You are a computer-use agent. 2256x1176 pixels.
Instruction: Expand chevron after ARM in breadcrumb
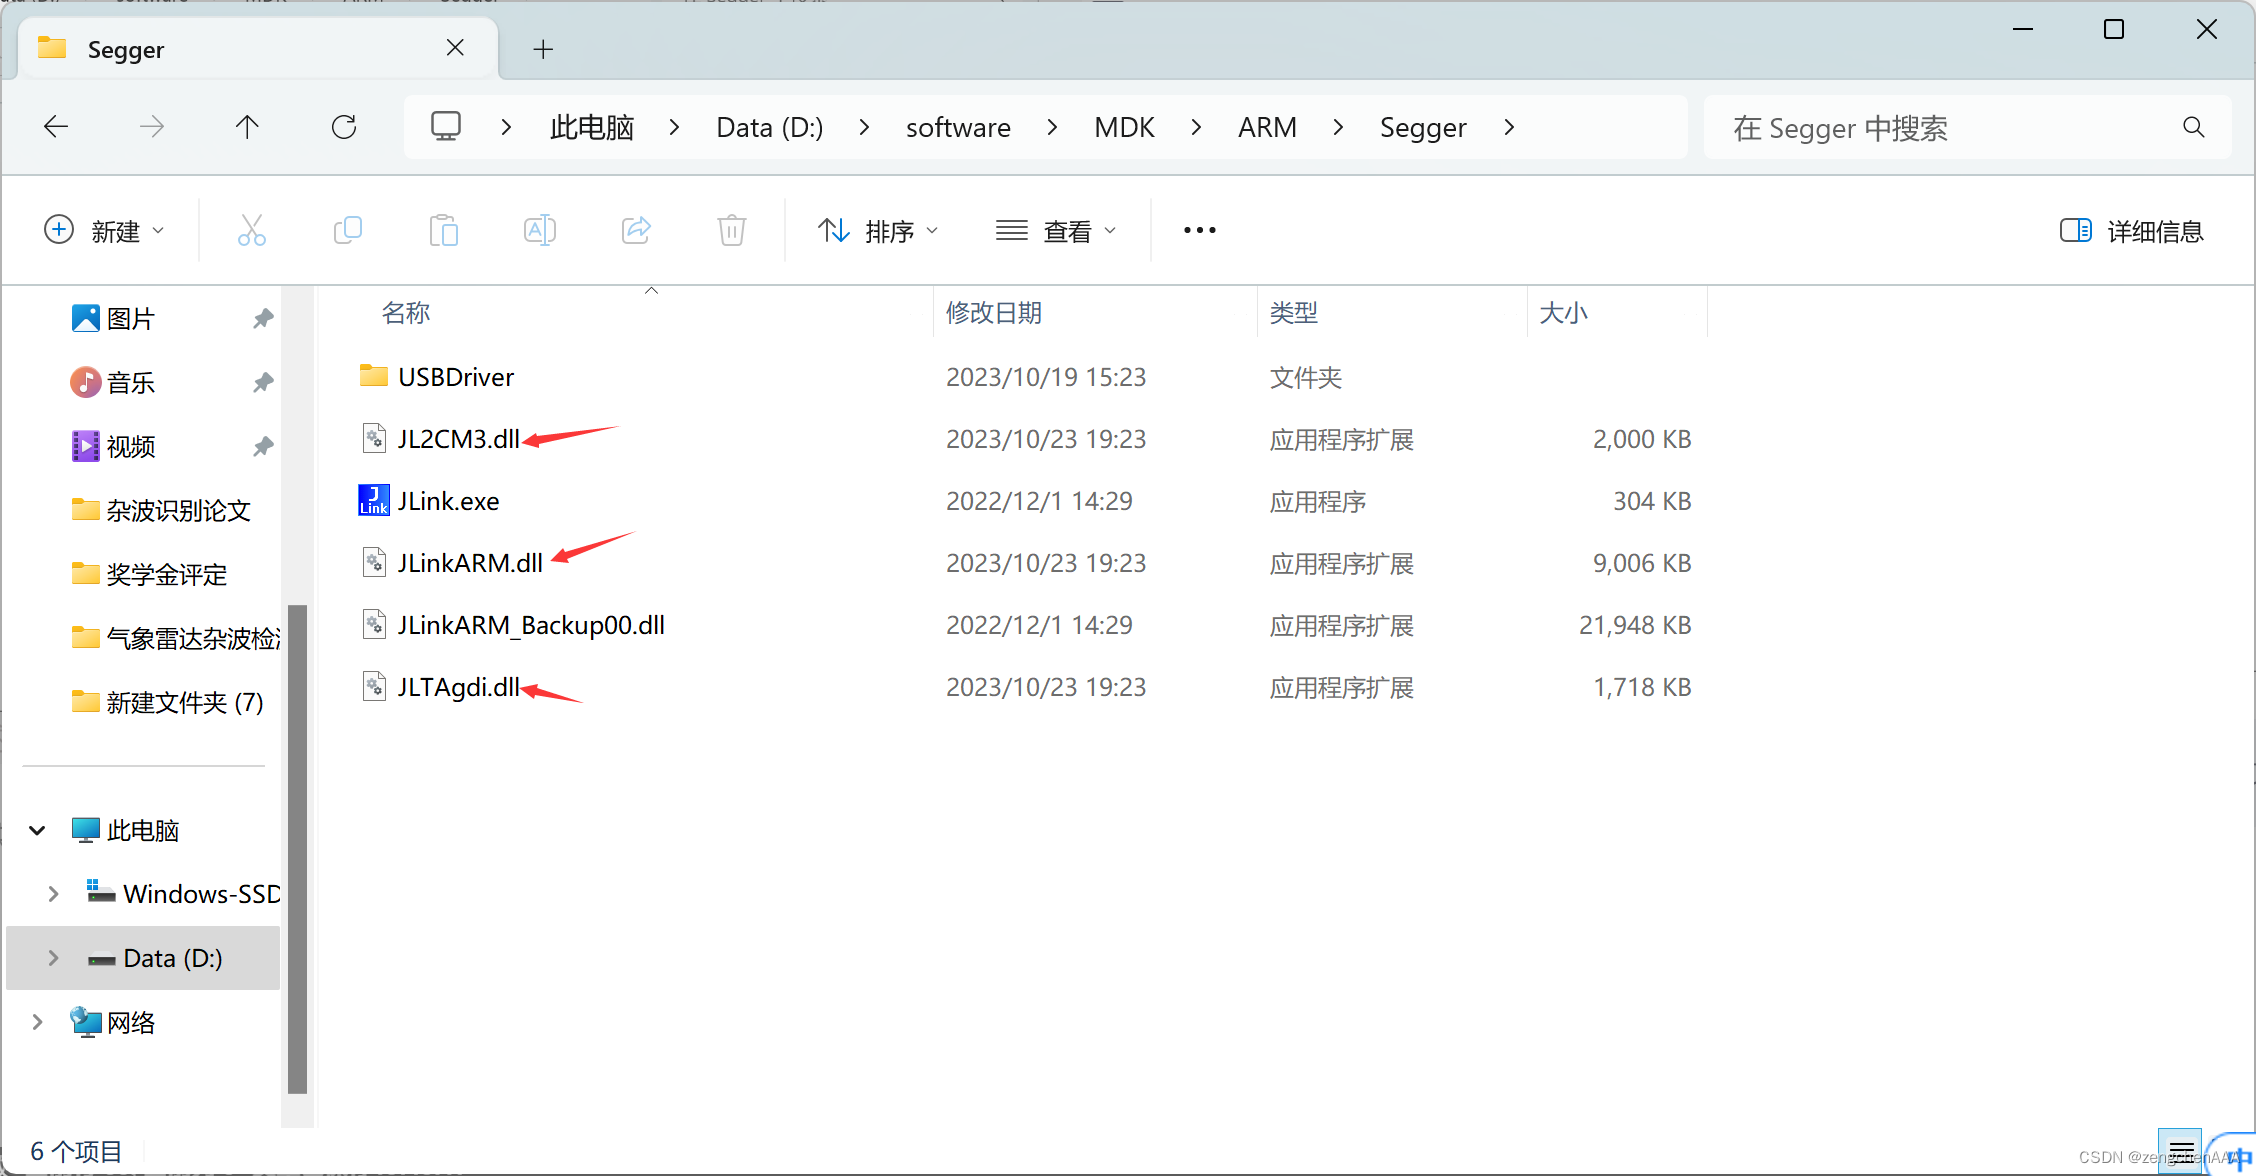click(x=1338, y=127)
